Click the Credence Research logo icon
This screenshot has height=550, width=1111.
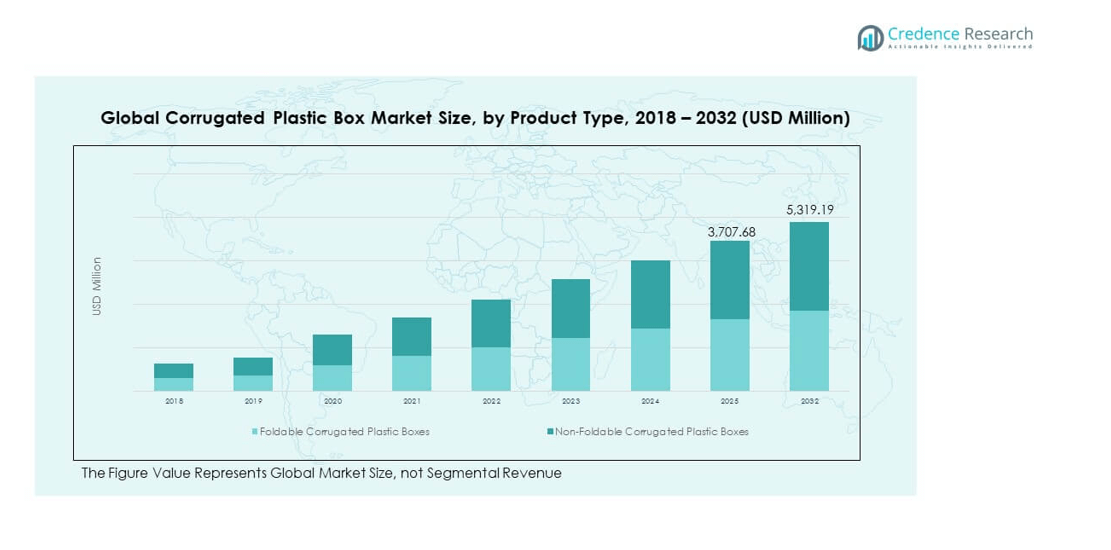click(x=870, y=38)
